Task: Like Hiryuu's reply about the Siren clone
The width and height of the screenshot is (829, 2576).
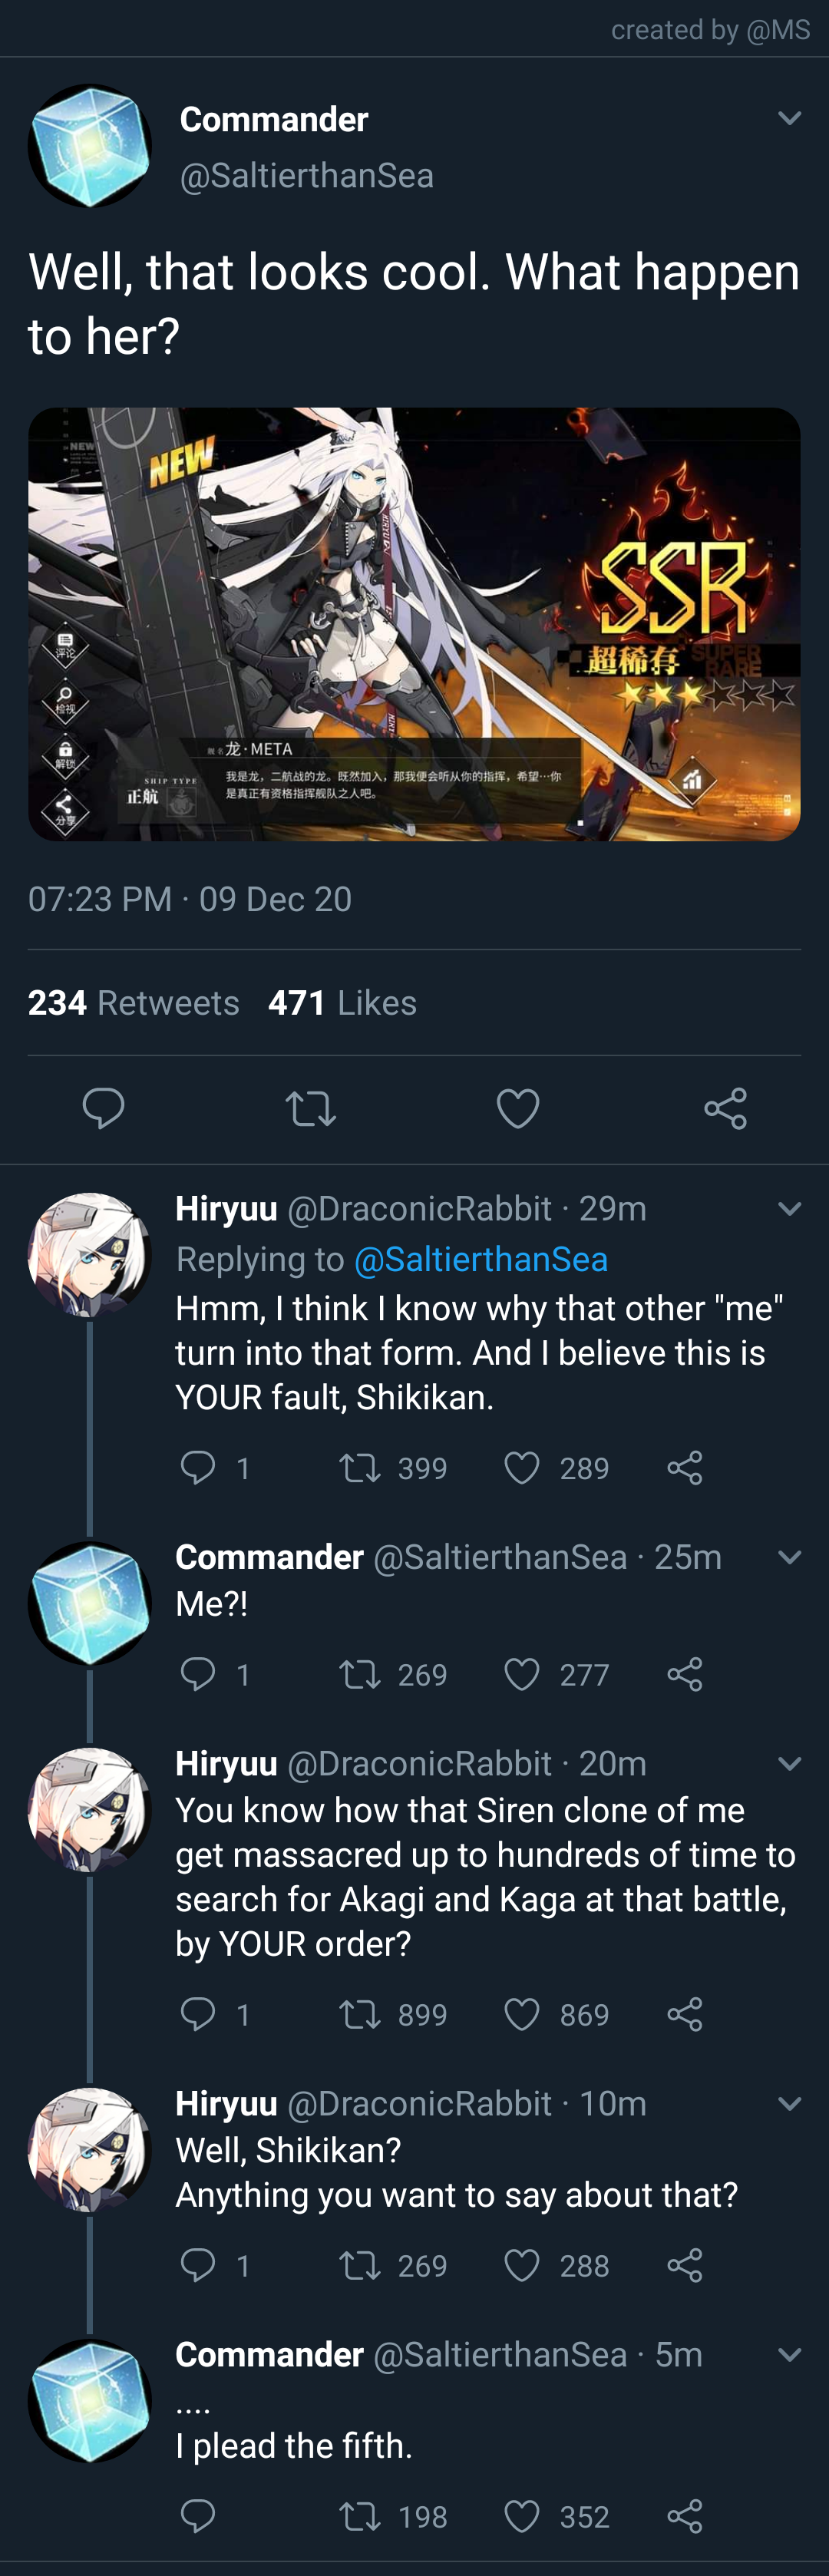Action: click(x=522, y=2014)
